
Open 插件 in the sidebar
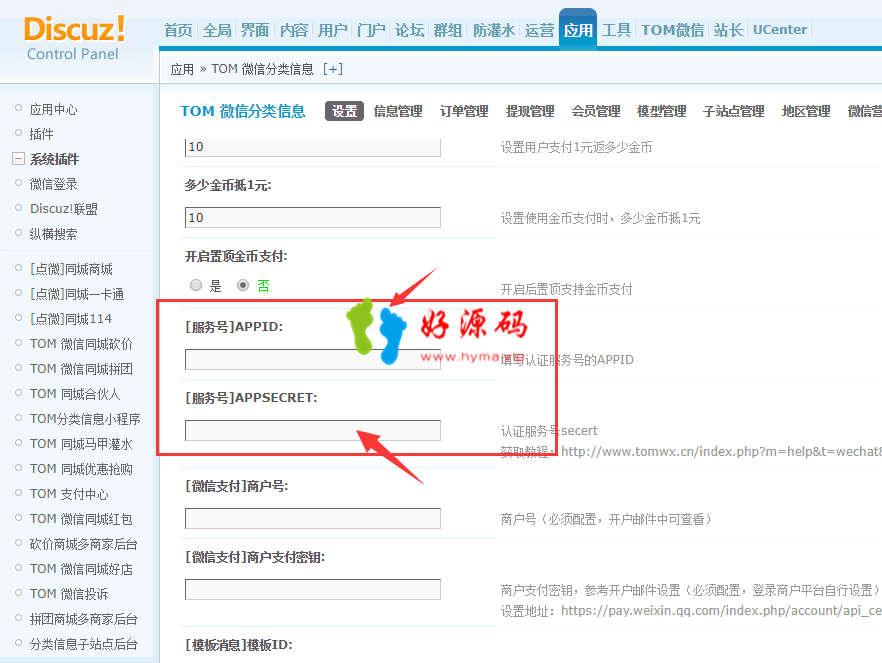(x=42, y=134)
